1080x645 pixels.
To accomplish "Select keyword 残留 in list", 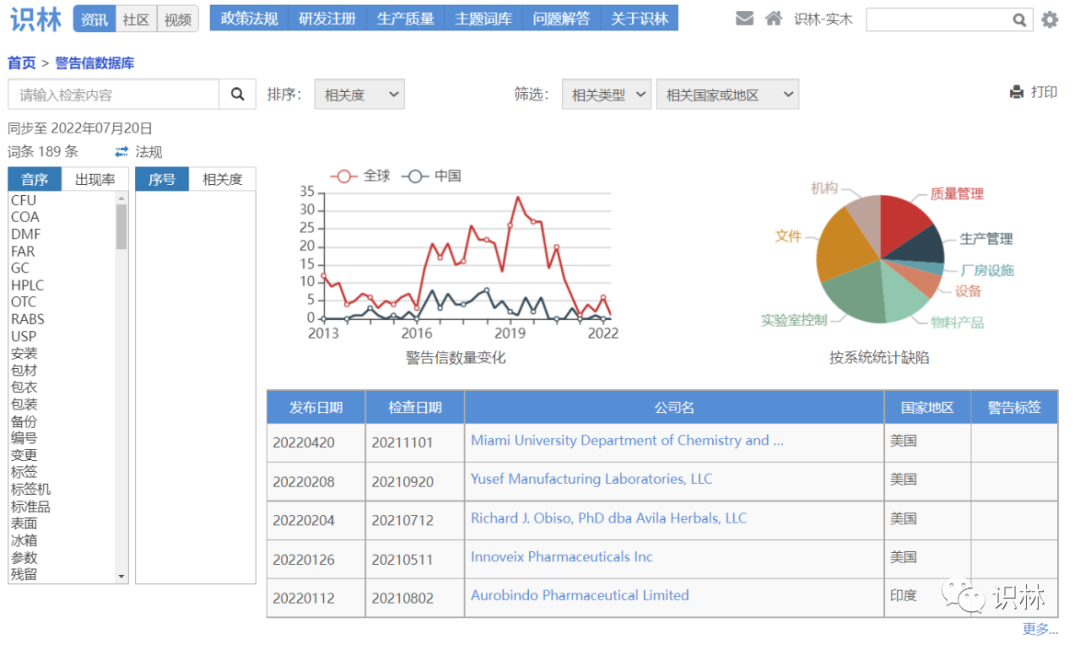I will 24,575.
